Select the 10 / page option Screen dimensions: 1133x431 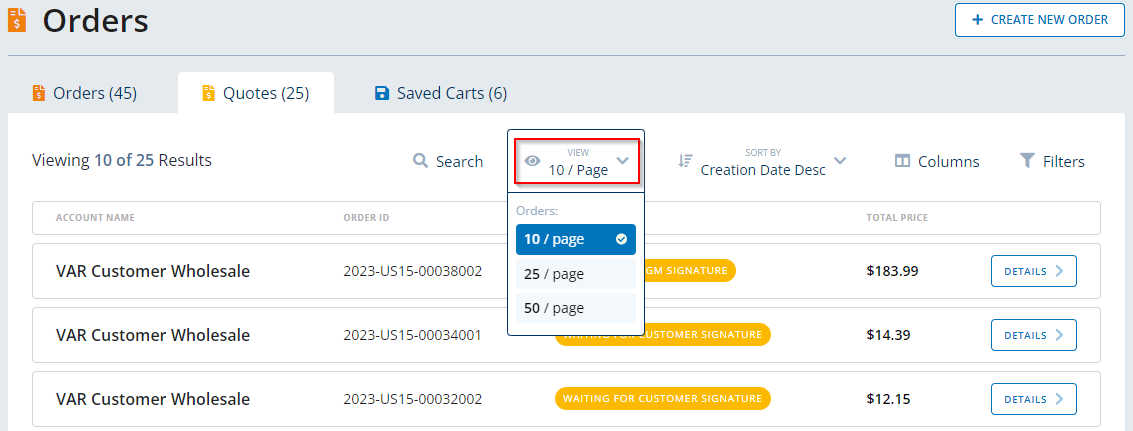pyautogui.click(x=575, y=240)
